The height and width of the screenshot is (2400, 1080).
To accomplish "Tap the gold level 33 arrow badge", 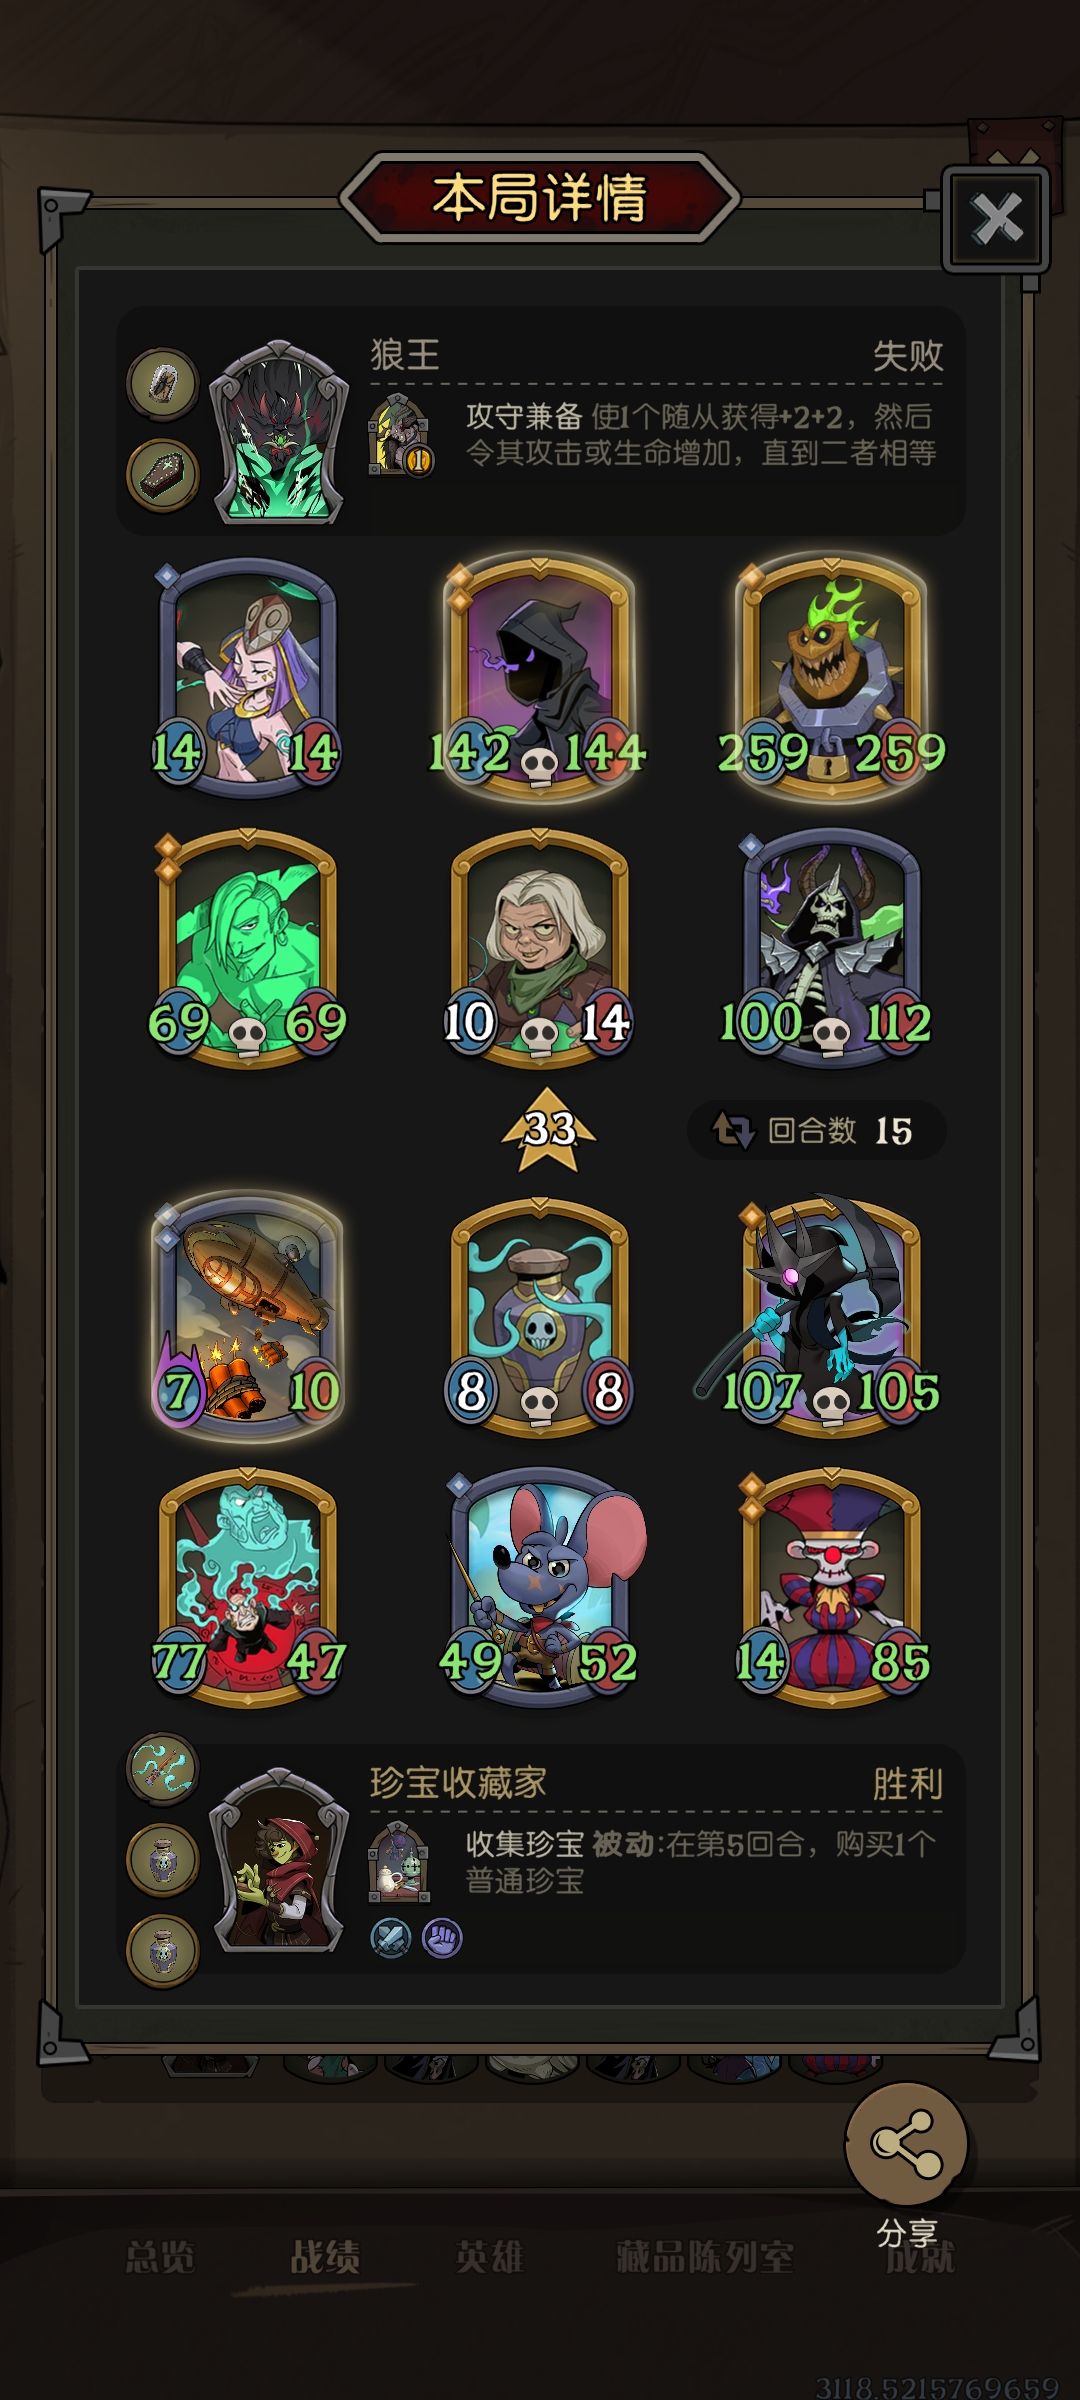I will point(548,1130).
